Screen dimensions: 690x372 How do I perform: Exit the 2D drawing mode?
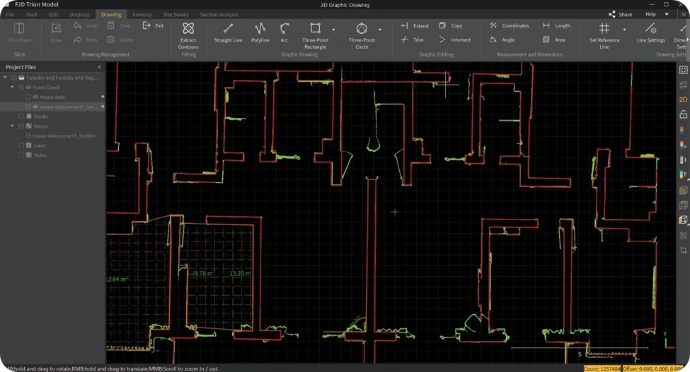[153, 26]
